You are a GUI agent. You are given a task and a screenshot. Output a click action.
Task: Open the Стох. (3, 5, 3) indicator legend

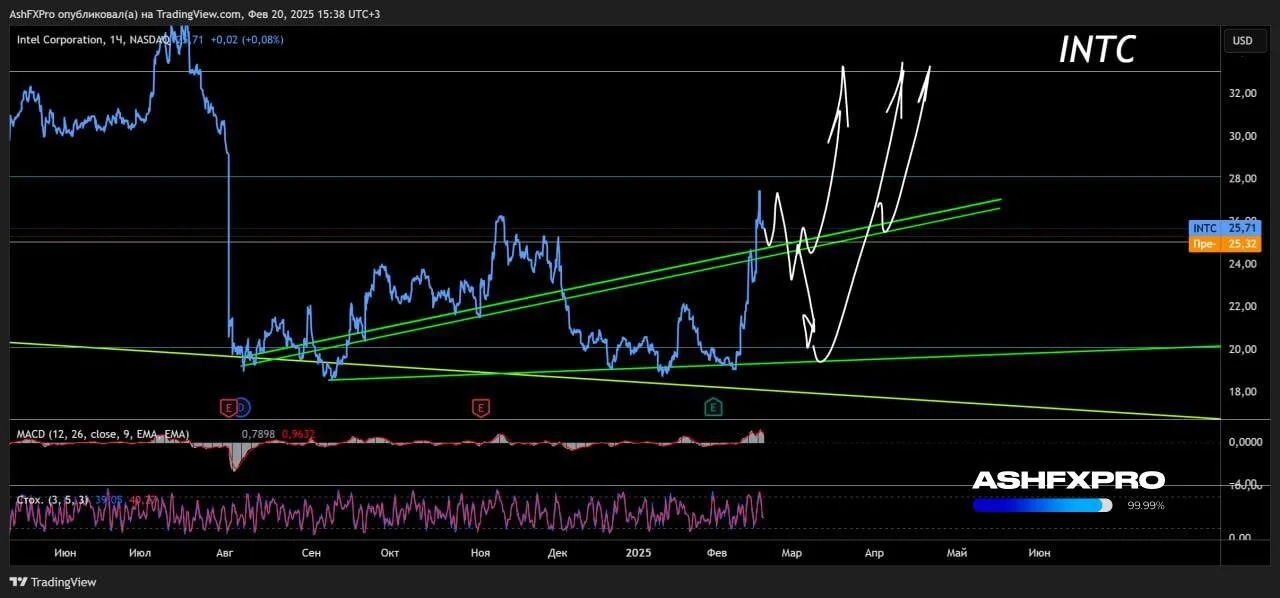coord(54,499)
